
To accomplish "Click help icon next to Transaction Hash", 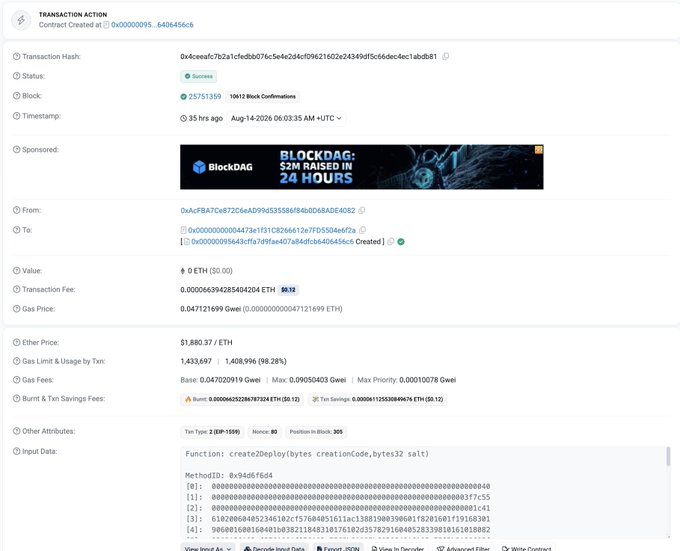I will pos(16,56).
